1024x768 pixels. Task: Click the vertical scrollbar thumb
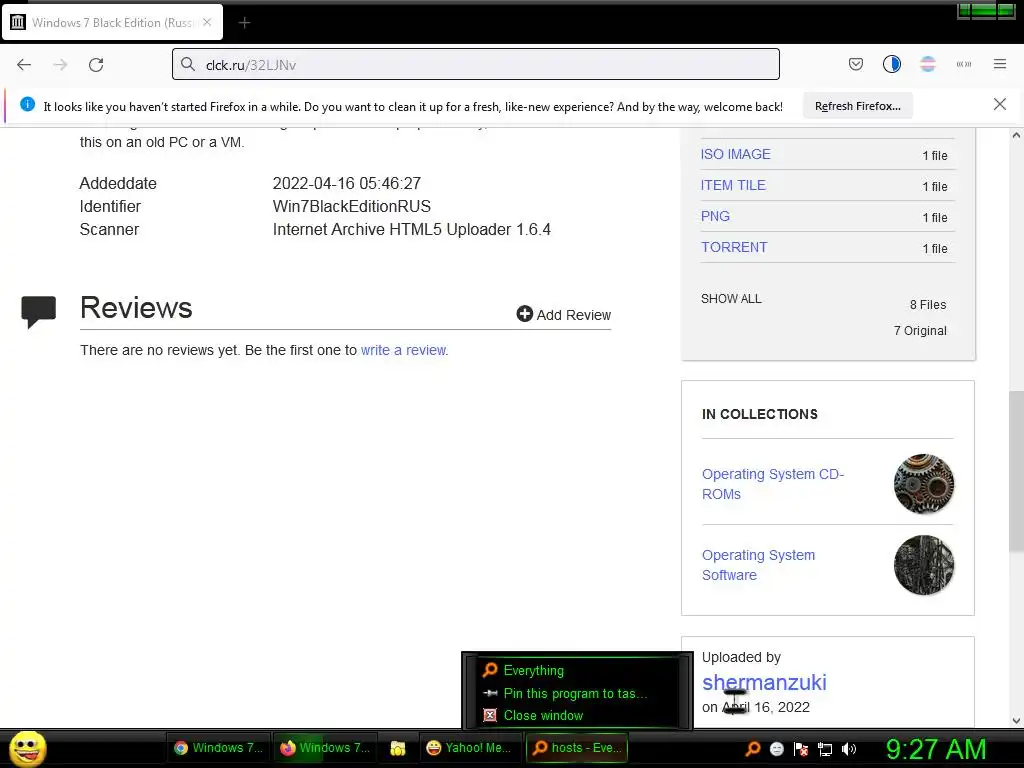(x=1016, y=472)
